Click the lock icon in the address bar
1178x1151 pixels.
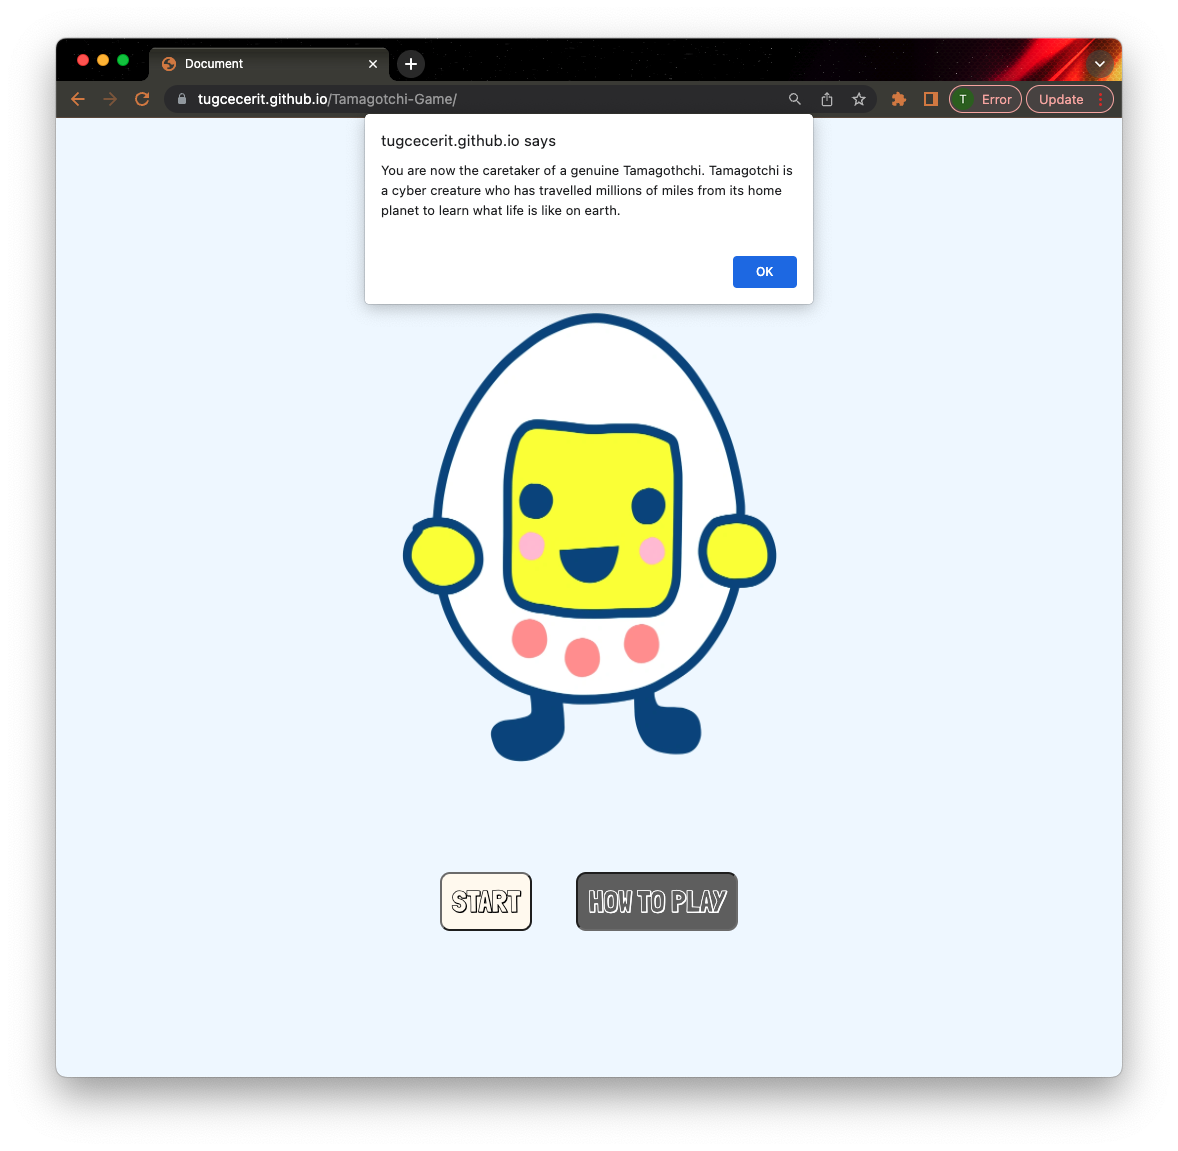click(181, 99)
